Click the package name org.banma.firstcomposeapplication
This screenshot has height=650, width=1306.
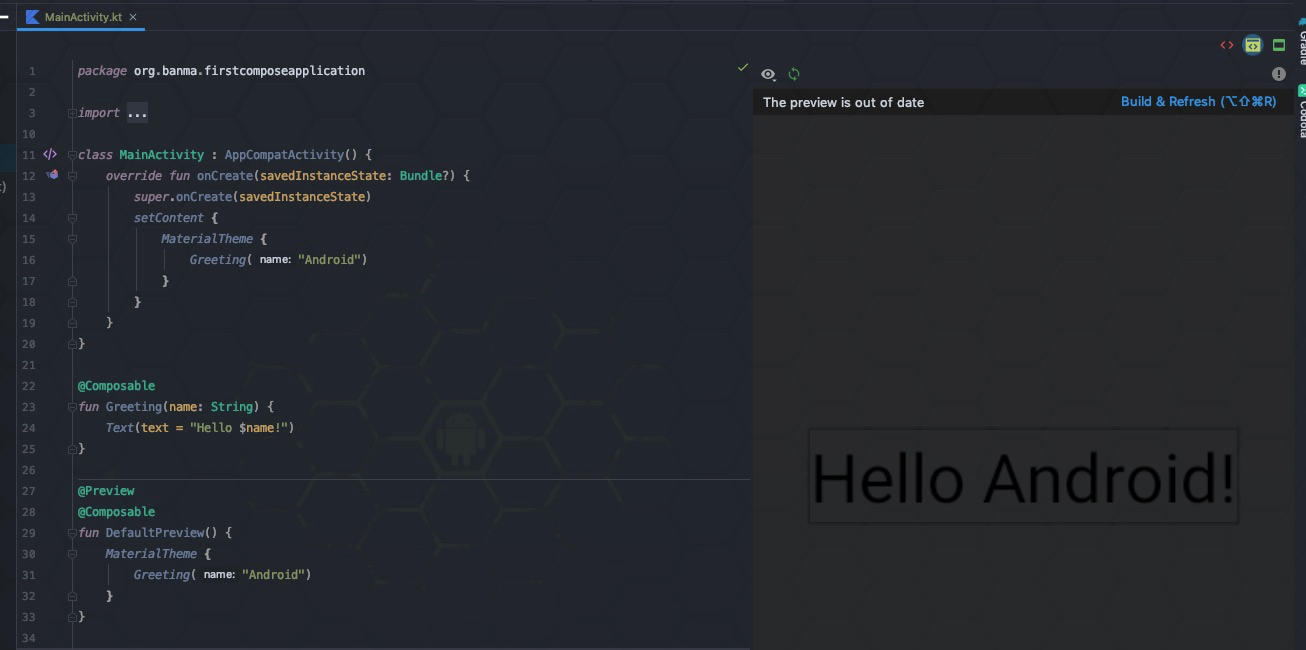(x=249, y=71)
